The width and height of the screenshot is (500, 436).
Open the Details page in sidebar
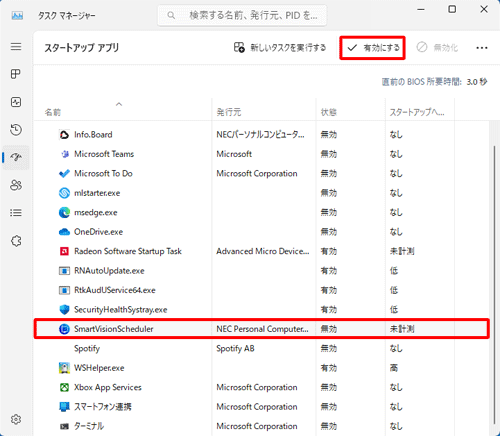pos(16,213)
